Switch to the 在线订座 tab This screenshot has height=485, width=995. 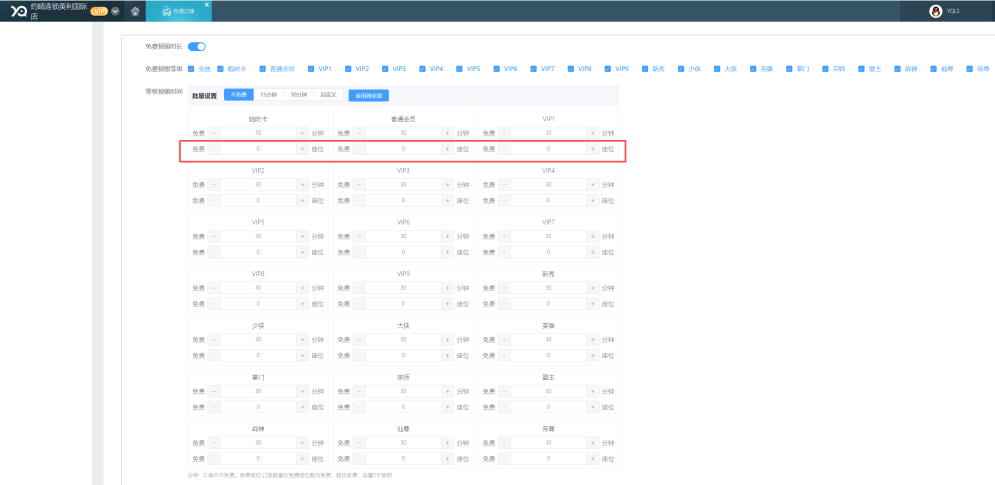coord(179,11)
